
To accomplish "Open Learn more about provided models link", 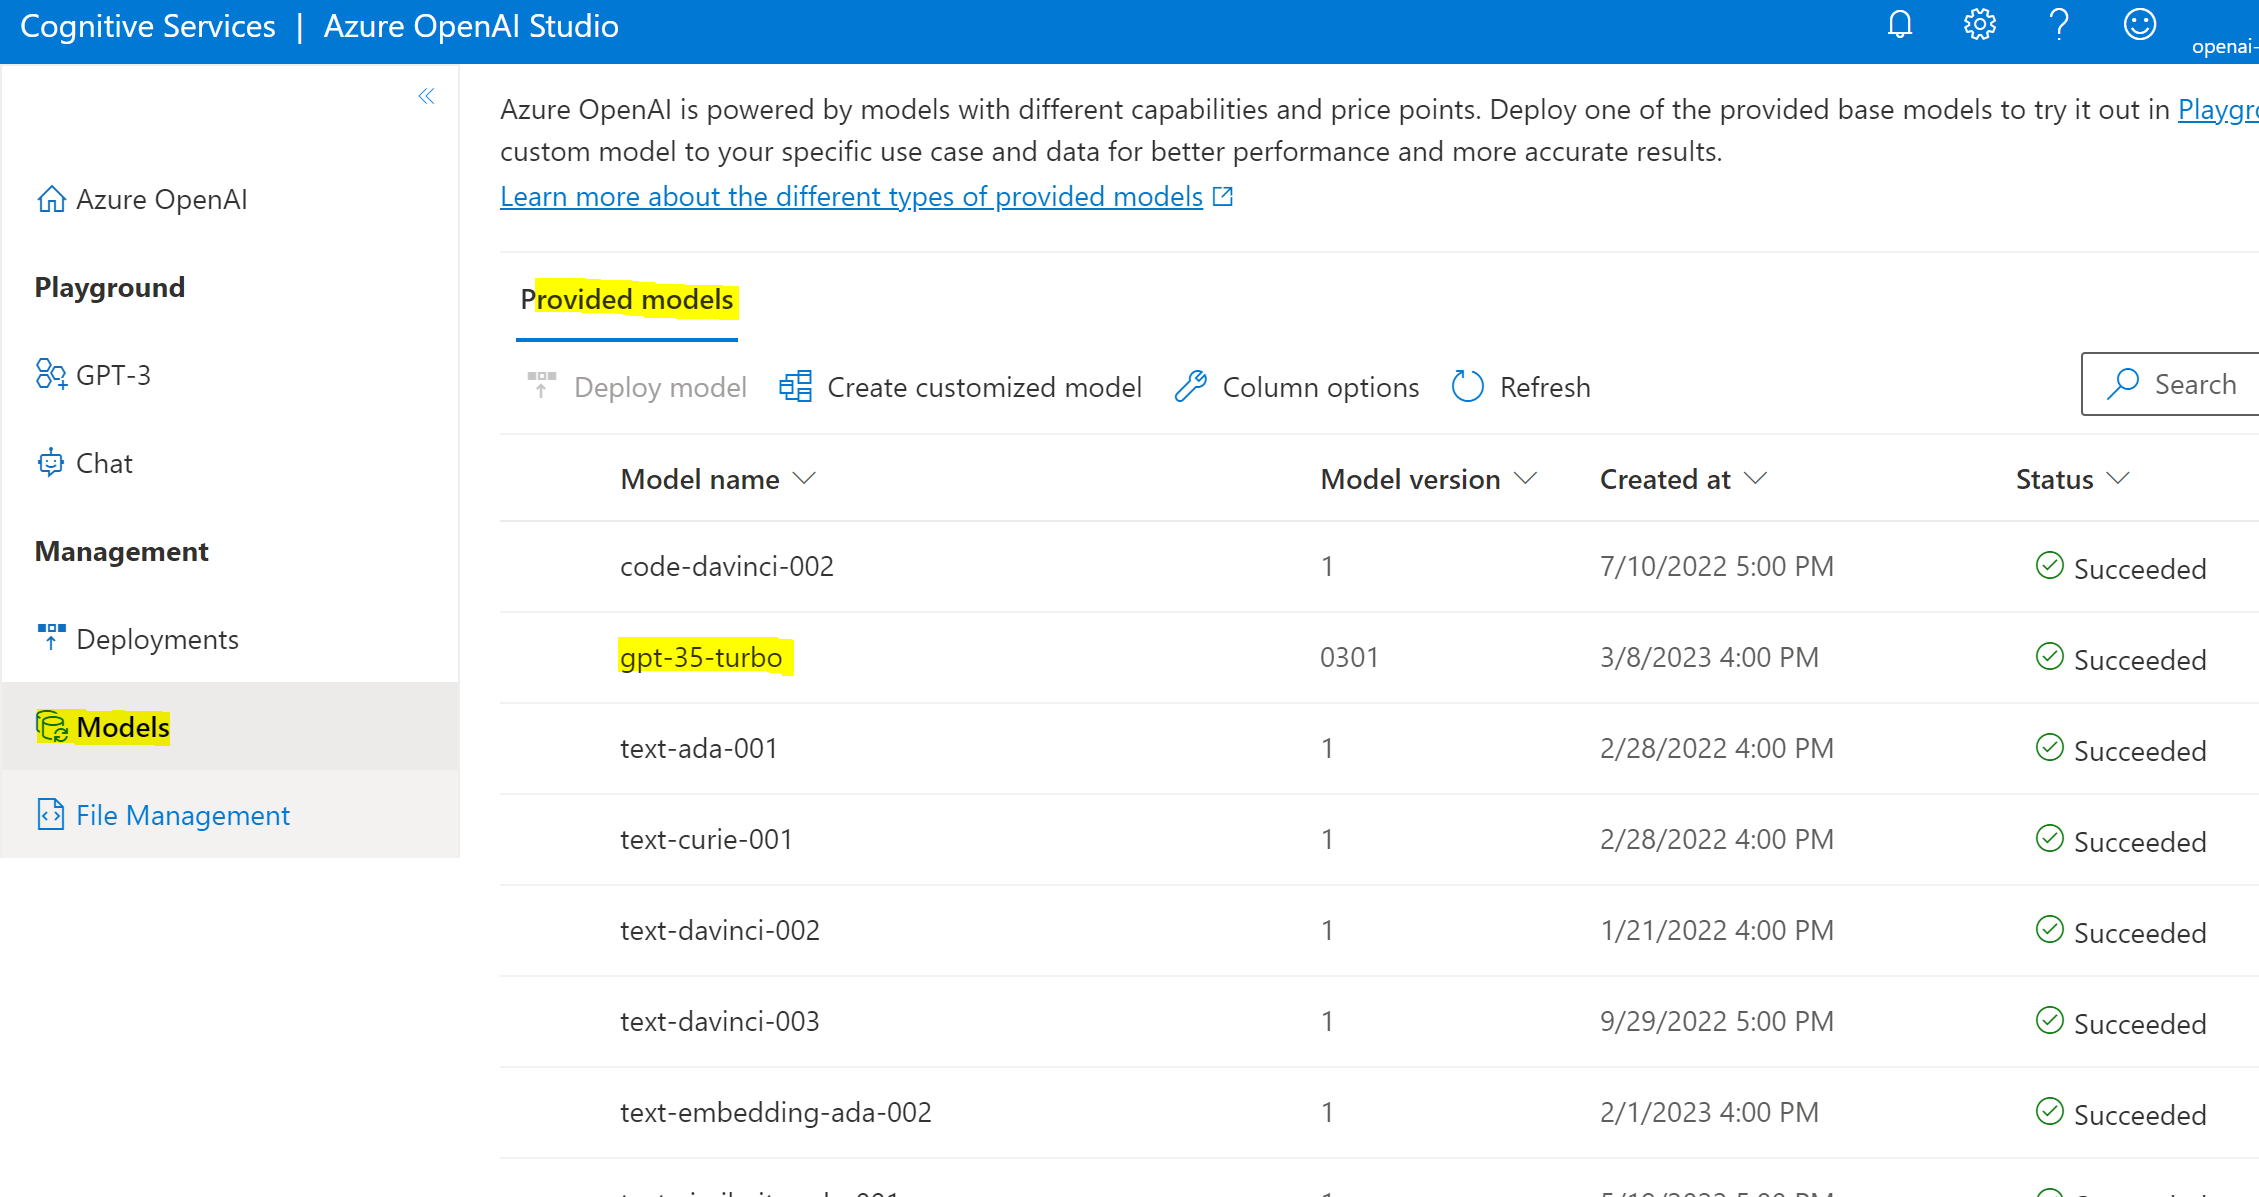I will (851, 196).
